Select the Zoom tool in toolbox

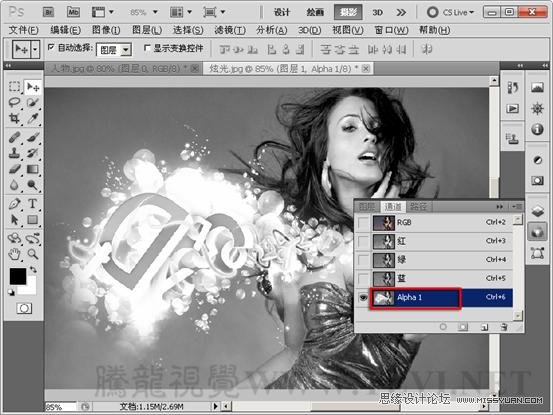pos(33,254)
